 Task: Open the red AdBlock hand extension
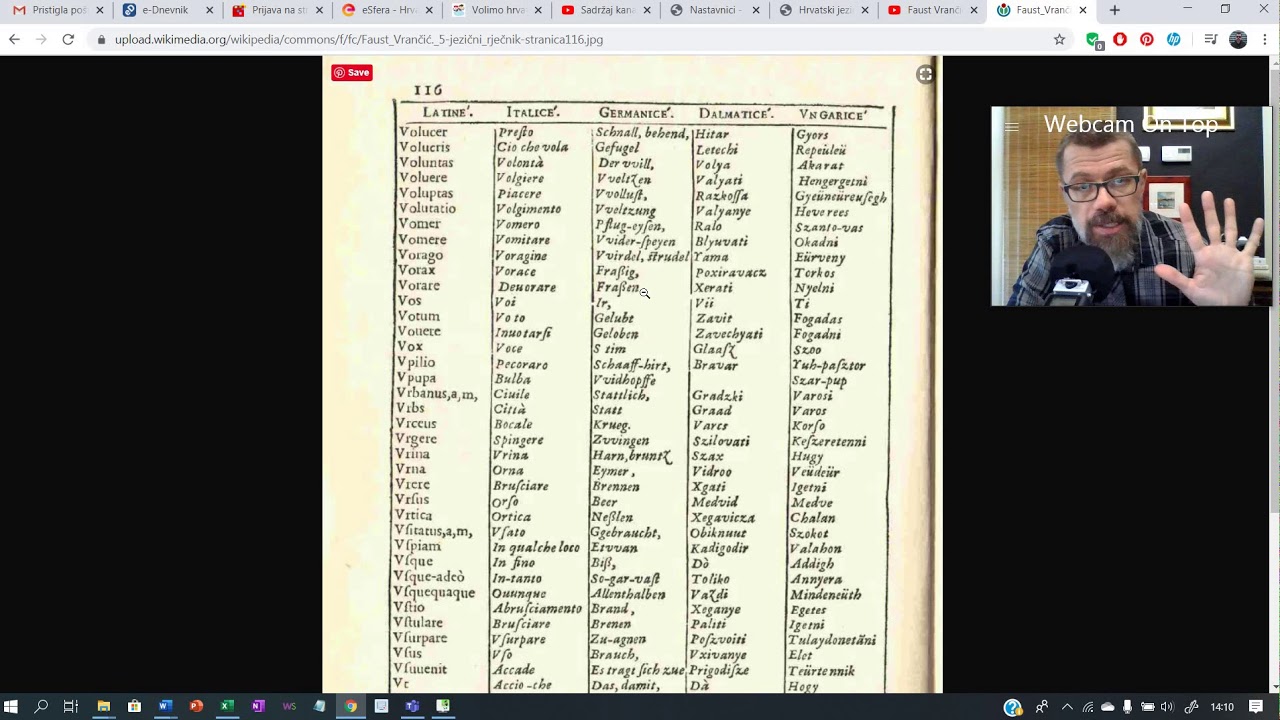pyautogui.click(x=1120, y=39)
